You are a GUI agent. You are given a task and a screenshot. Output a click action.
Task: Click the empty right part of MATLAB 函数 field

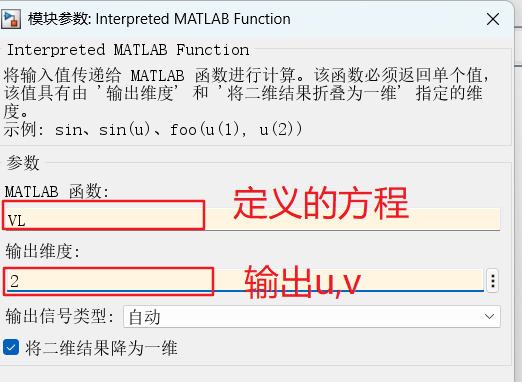(x=352, y=219)
